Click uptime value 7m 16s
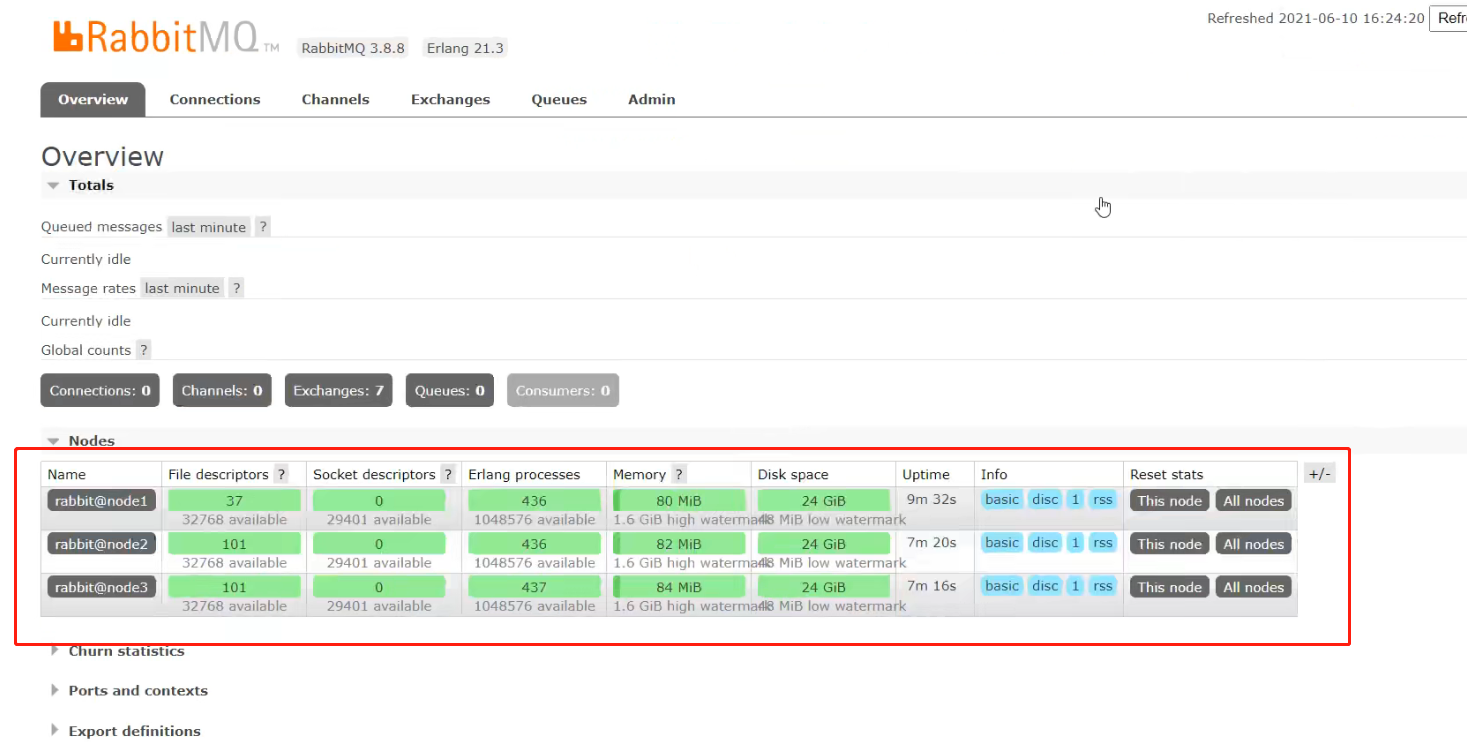Image resolution: width=1467 pixels, height=742 pixels. coord(931,585)
